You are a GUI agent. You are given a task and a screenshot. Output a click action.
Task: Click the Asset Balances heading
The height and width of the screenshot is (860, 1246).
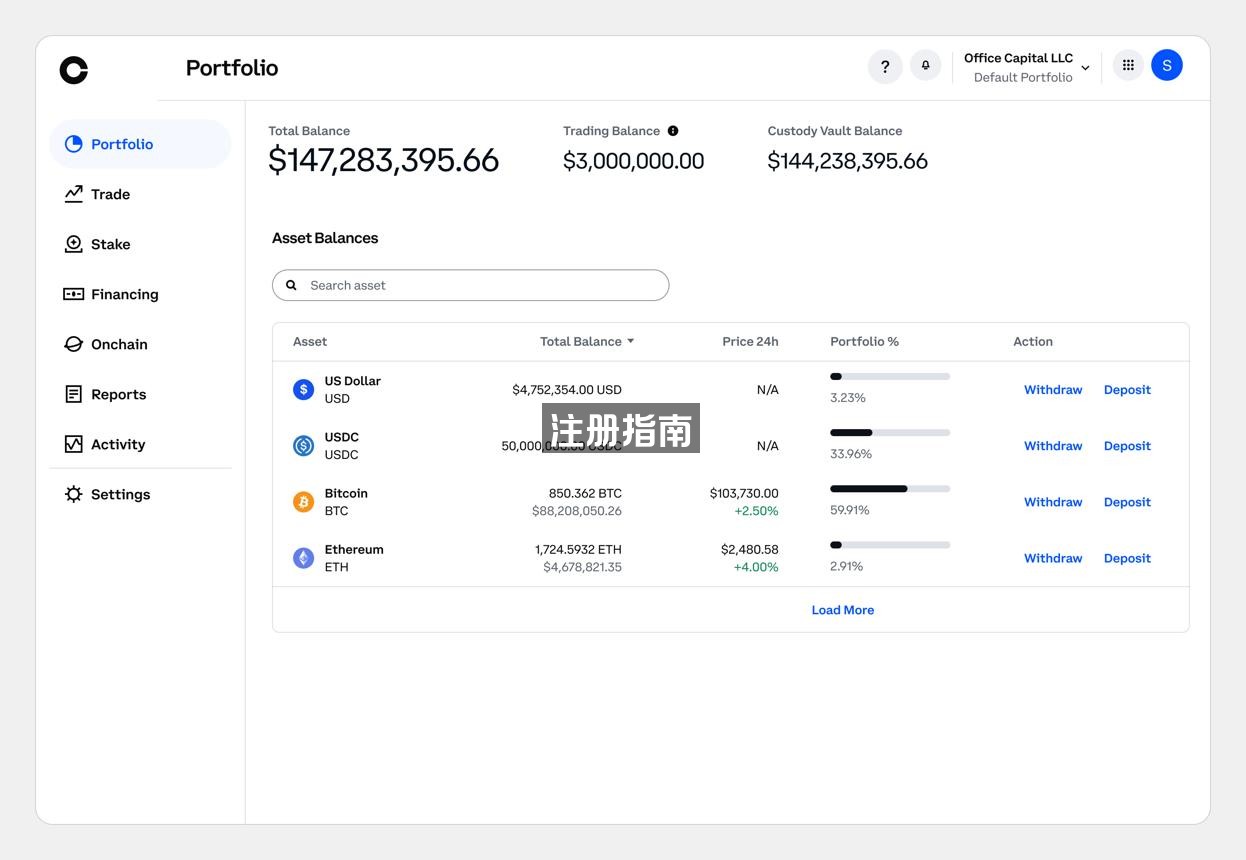coord(325,238)
